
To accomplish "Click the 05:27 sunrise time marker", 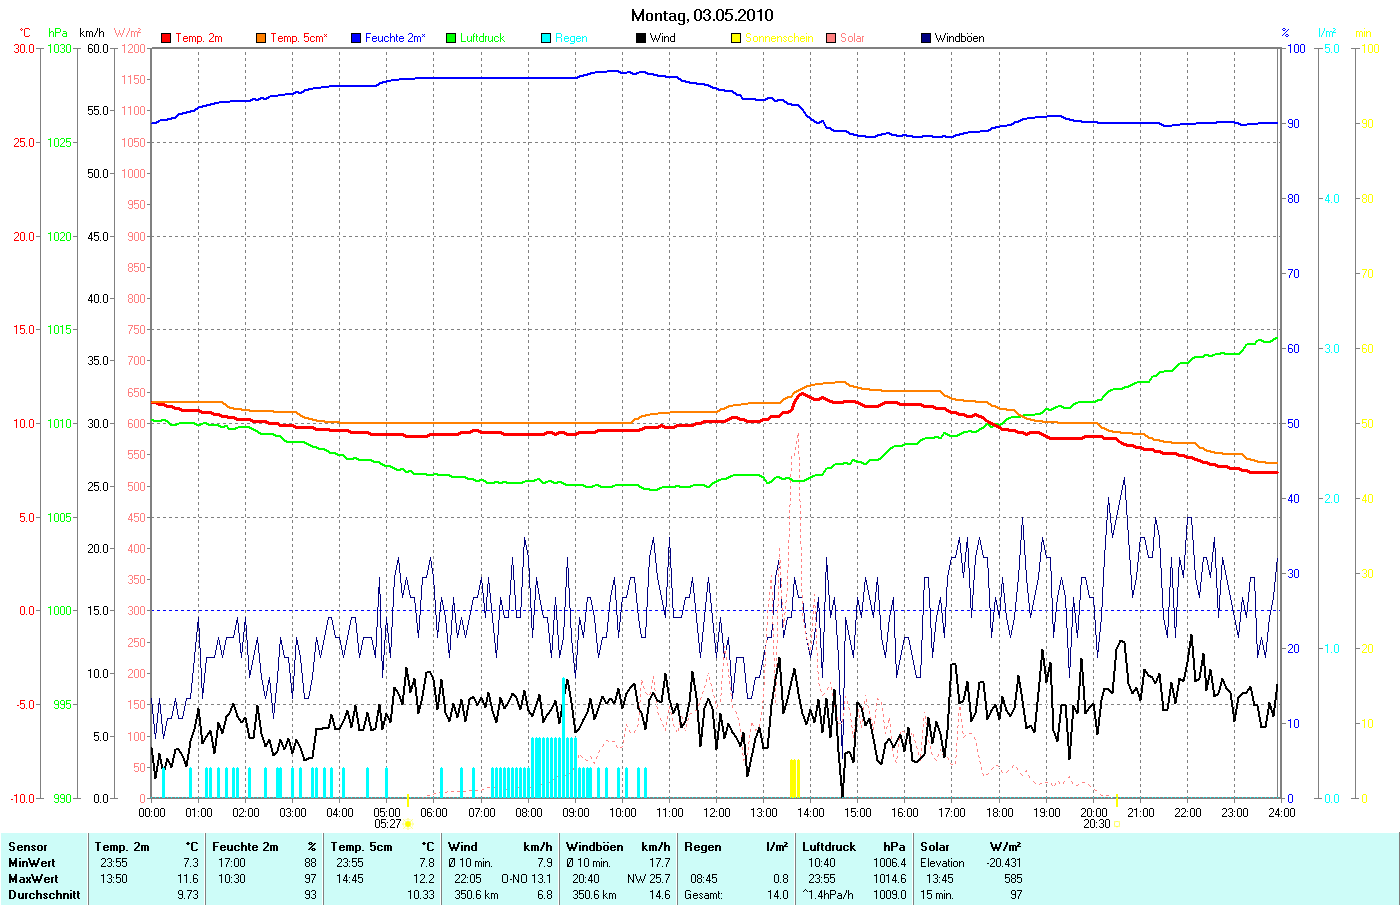I will click(x=388, y=824).
